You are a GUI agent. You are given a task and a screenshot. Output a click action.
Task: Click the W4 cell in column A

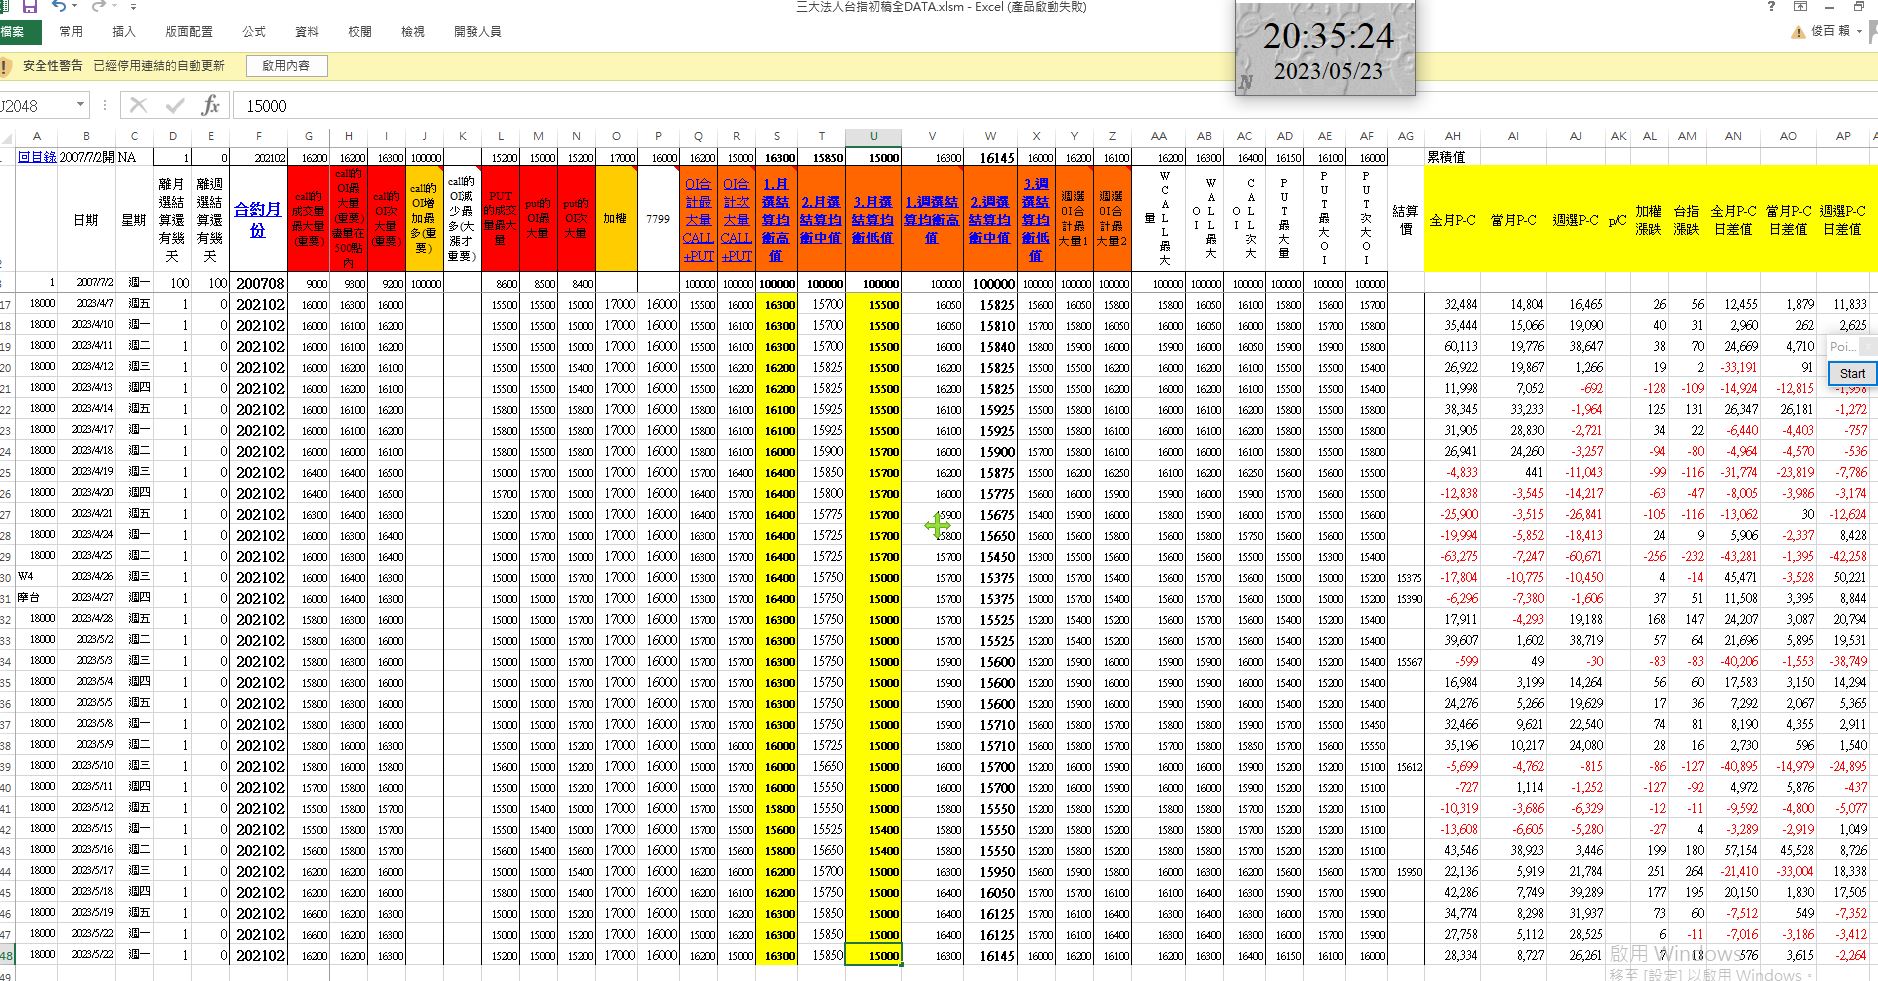click(37, 577)
